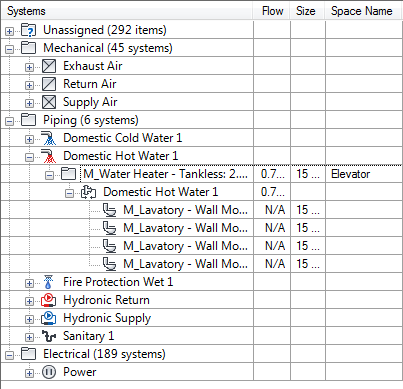Click the Domestic Cold Water faucet icon
The width and height of the screenshot is (403, 389).
[49, 138]
